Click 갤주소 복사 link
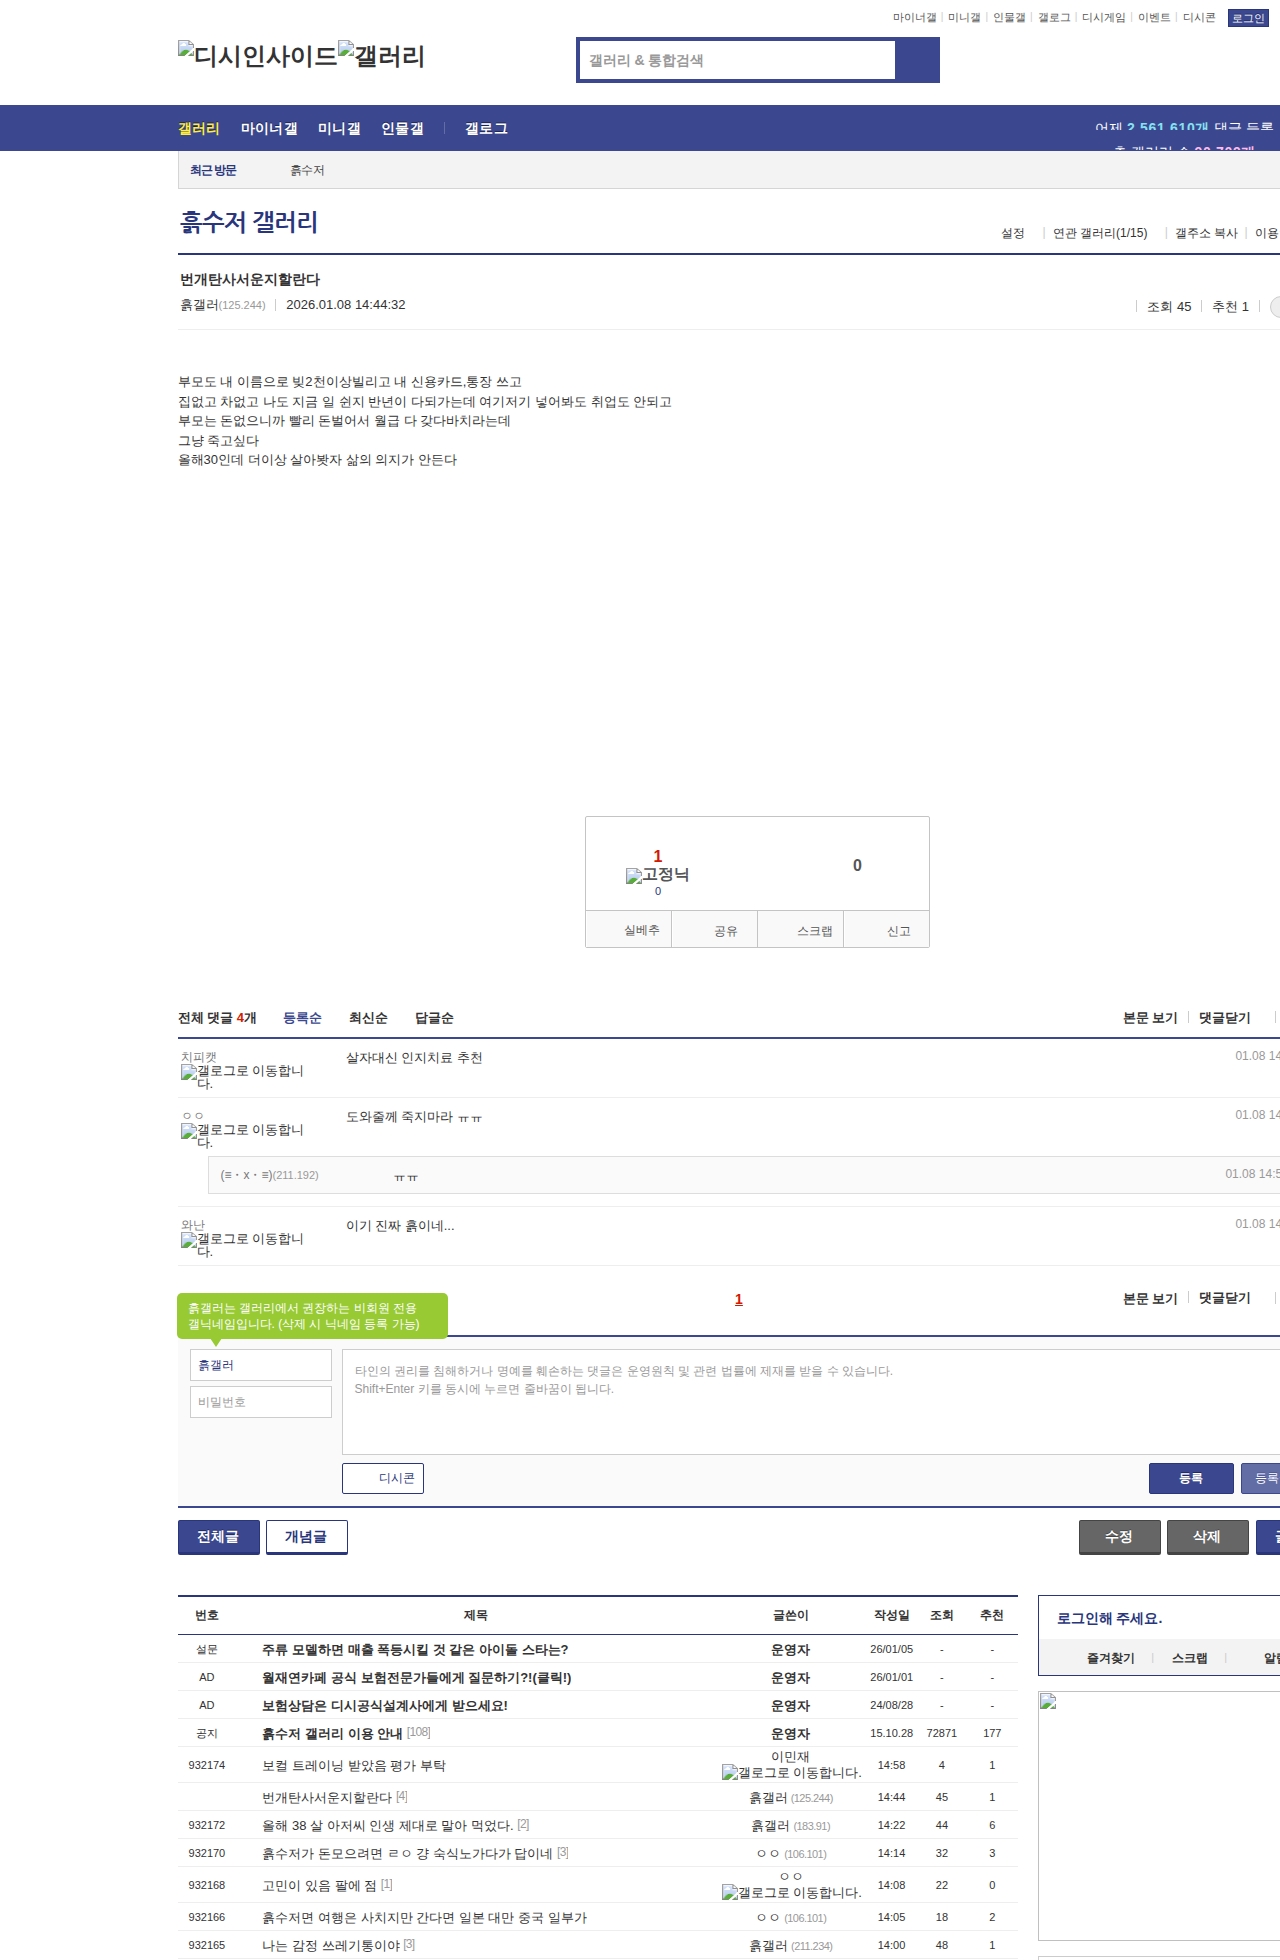1280x1960 pixels. coord(1206,233)
